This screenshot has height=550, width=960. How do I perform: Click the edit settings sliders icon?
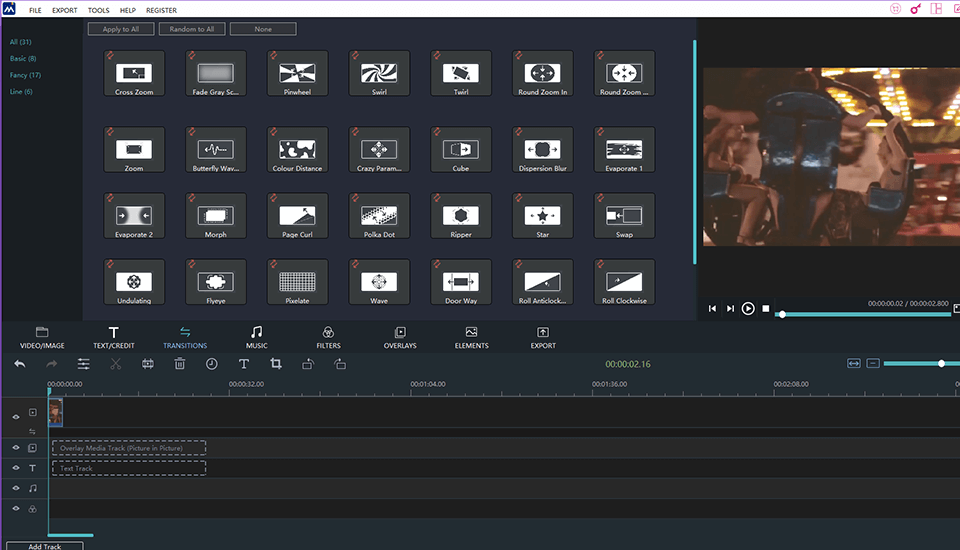84,364
